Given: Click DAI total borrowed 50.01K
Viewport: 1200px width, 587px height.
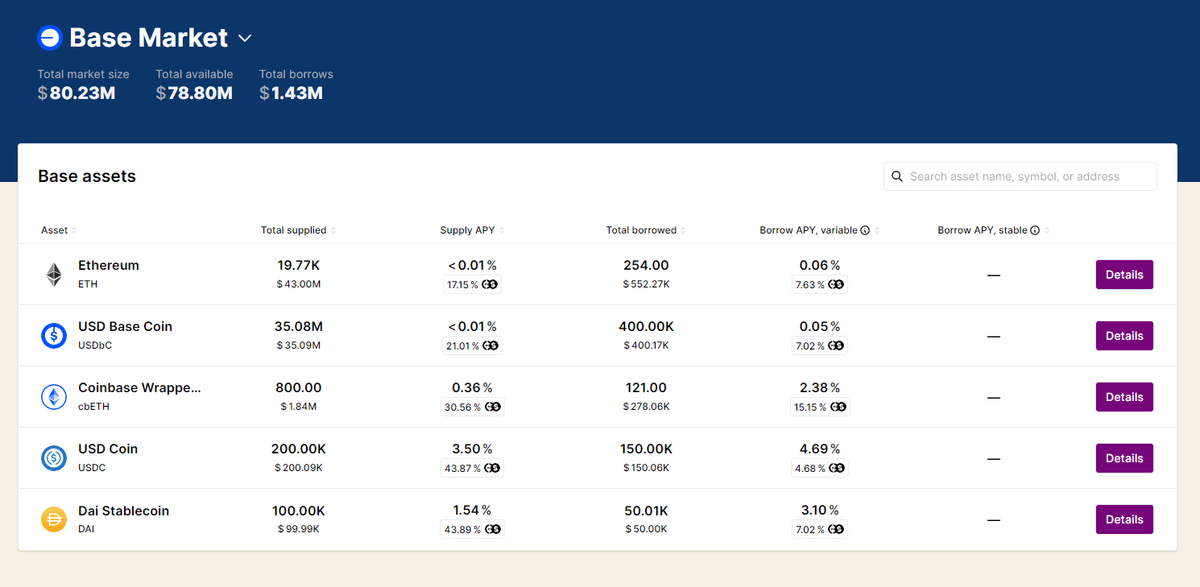Looking at the screenshot, I should [646, 511].
